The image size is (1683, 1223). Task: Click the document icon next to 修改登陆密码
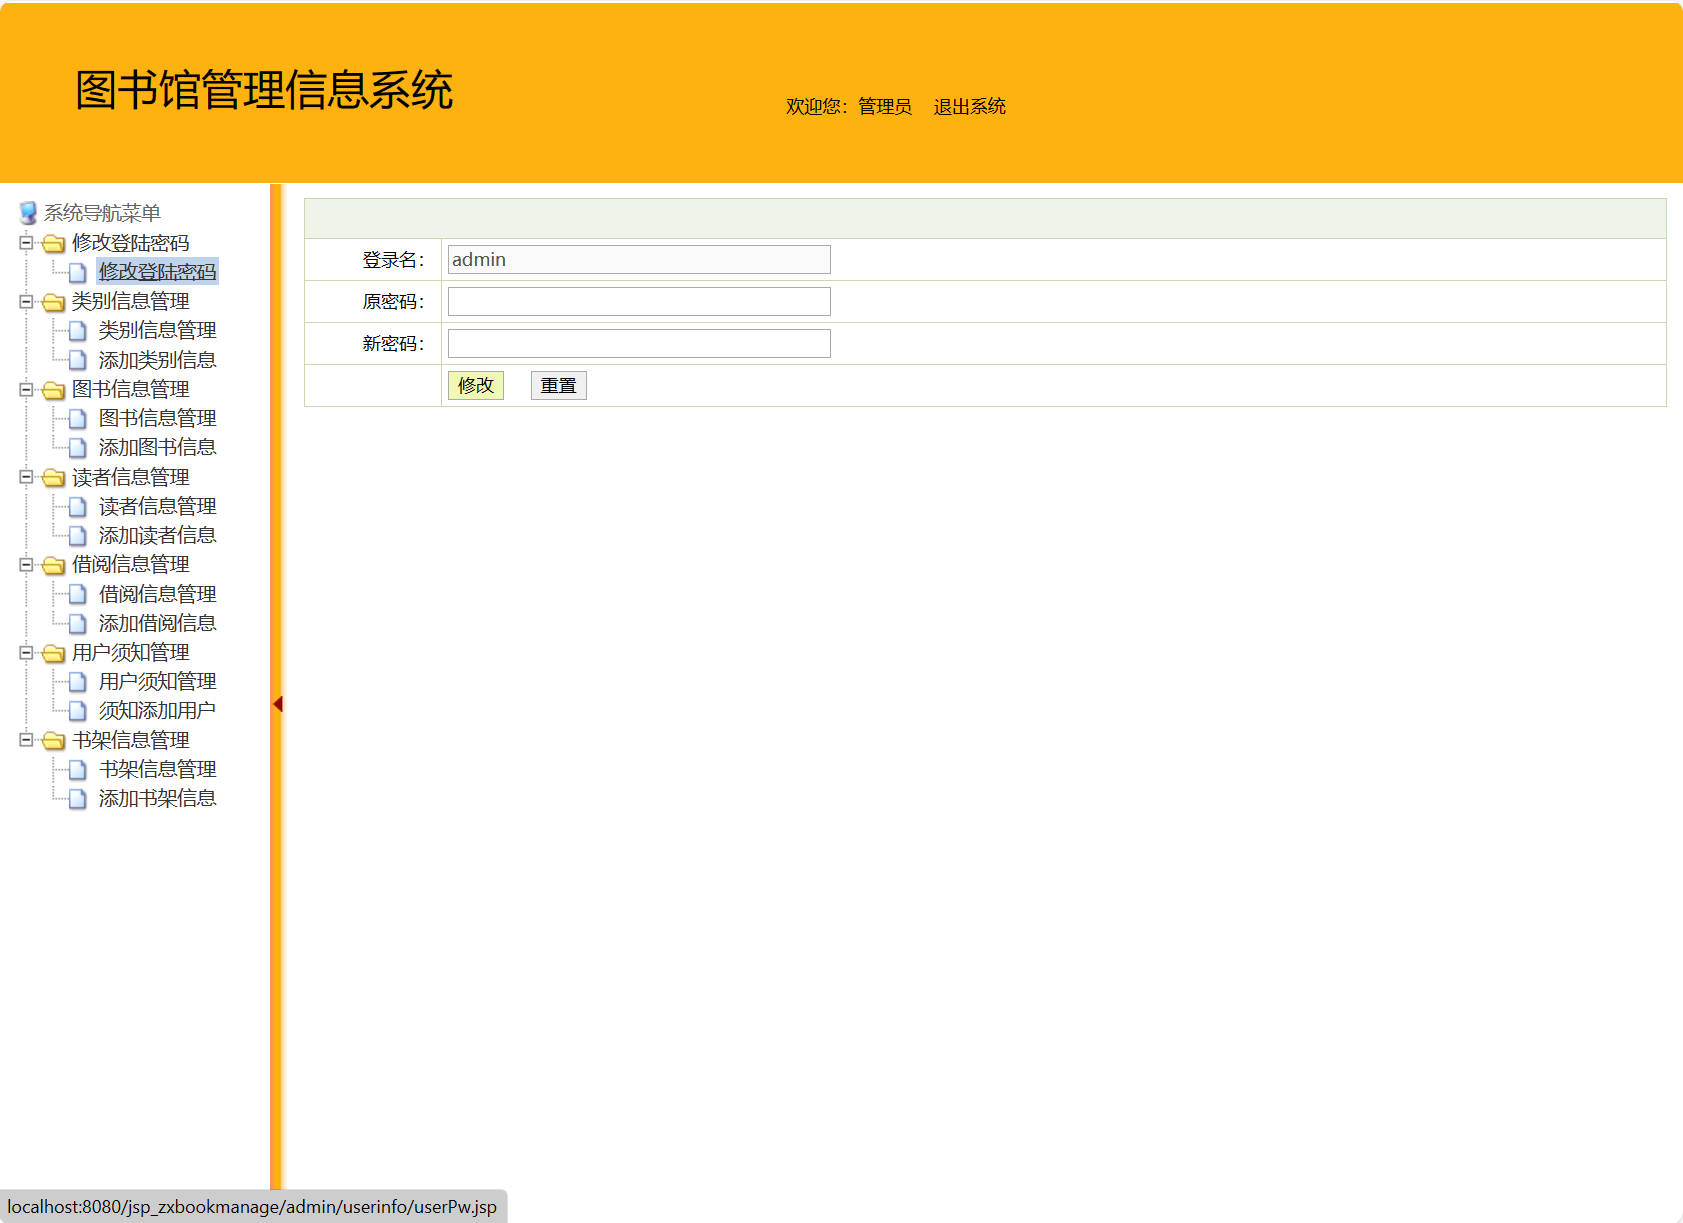point(78,271)
